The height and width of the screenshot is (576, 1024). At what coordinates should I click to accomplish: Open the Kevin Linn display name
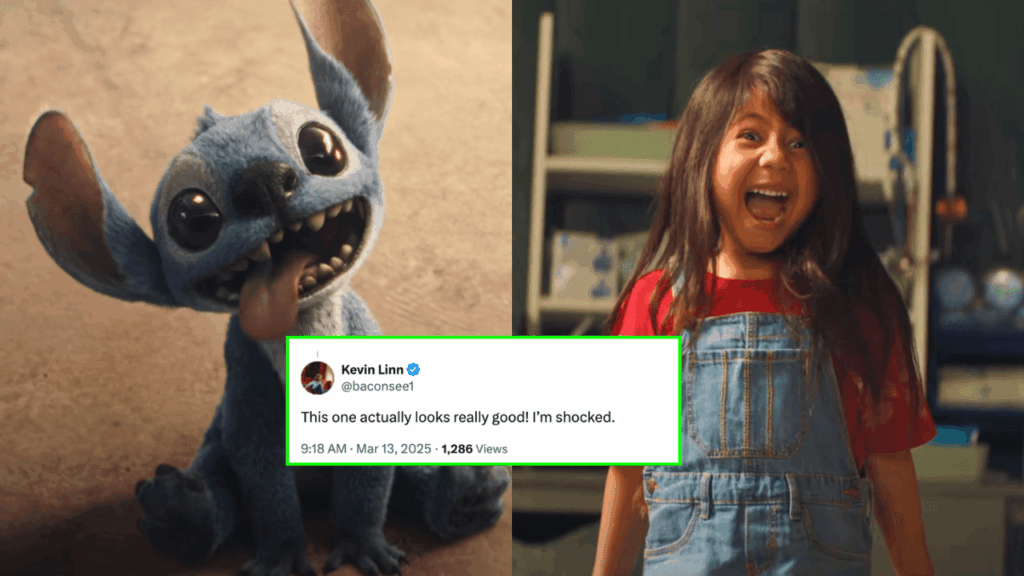pos(372,370)
